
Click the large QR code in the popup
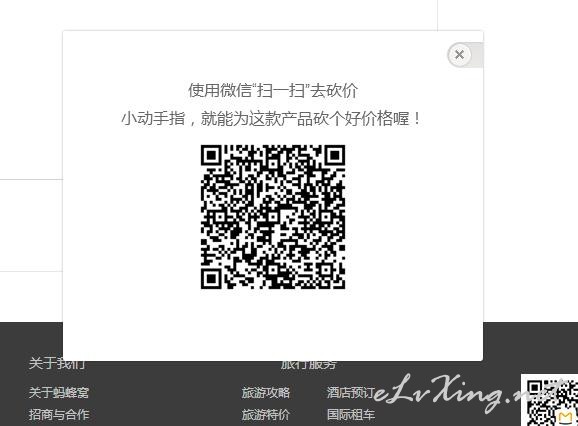tap(273, 217)
